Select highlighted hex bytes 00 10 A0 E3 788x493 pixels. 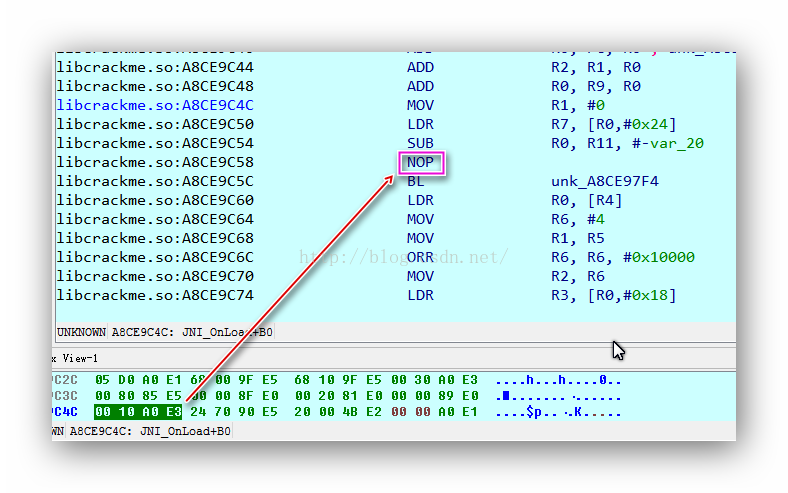pos(138,412)
